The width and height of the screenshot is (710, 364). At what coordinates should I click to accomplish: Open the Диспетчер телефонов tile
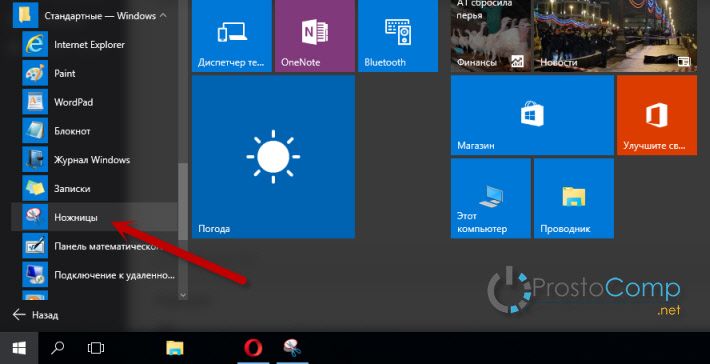(232, 36)
